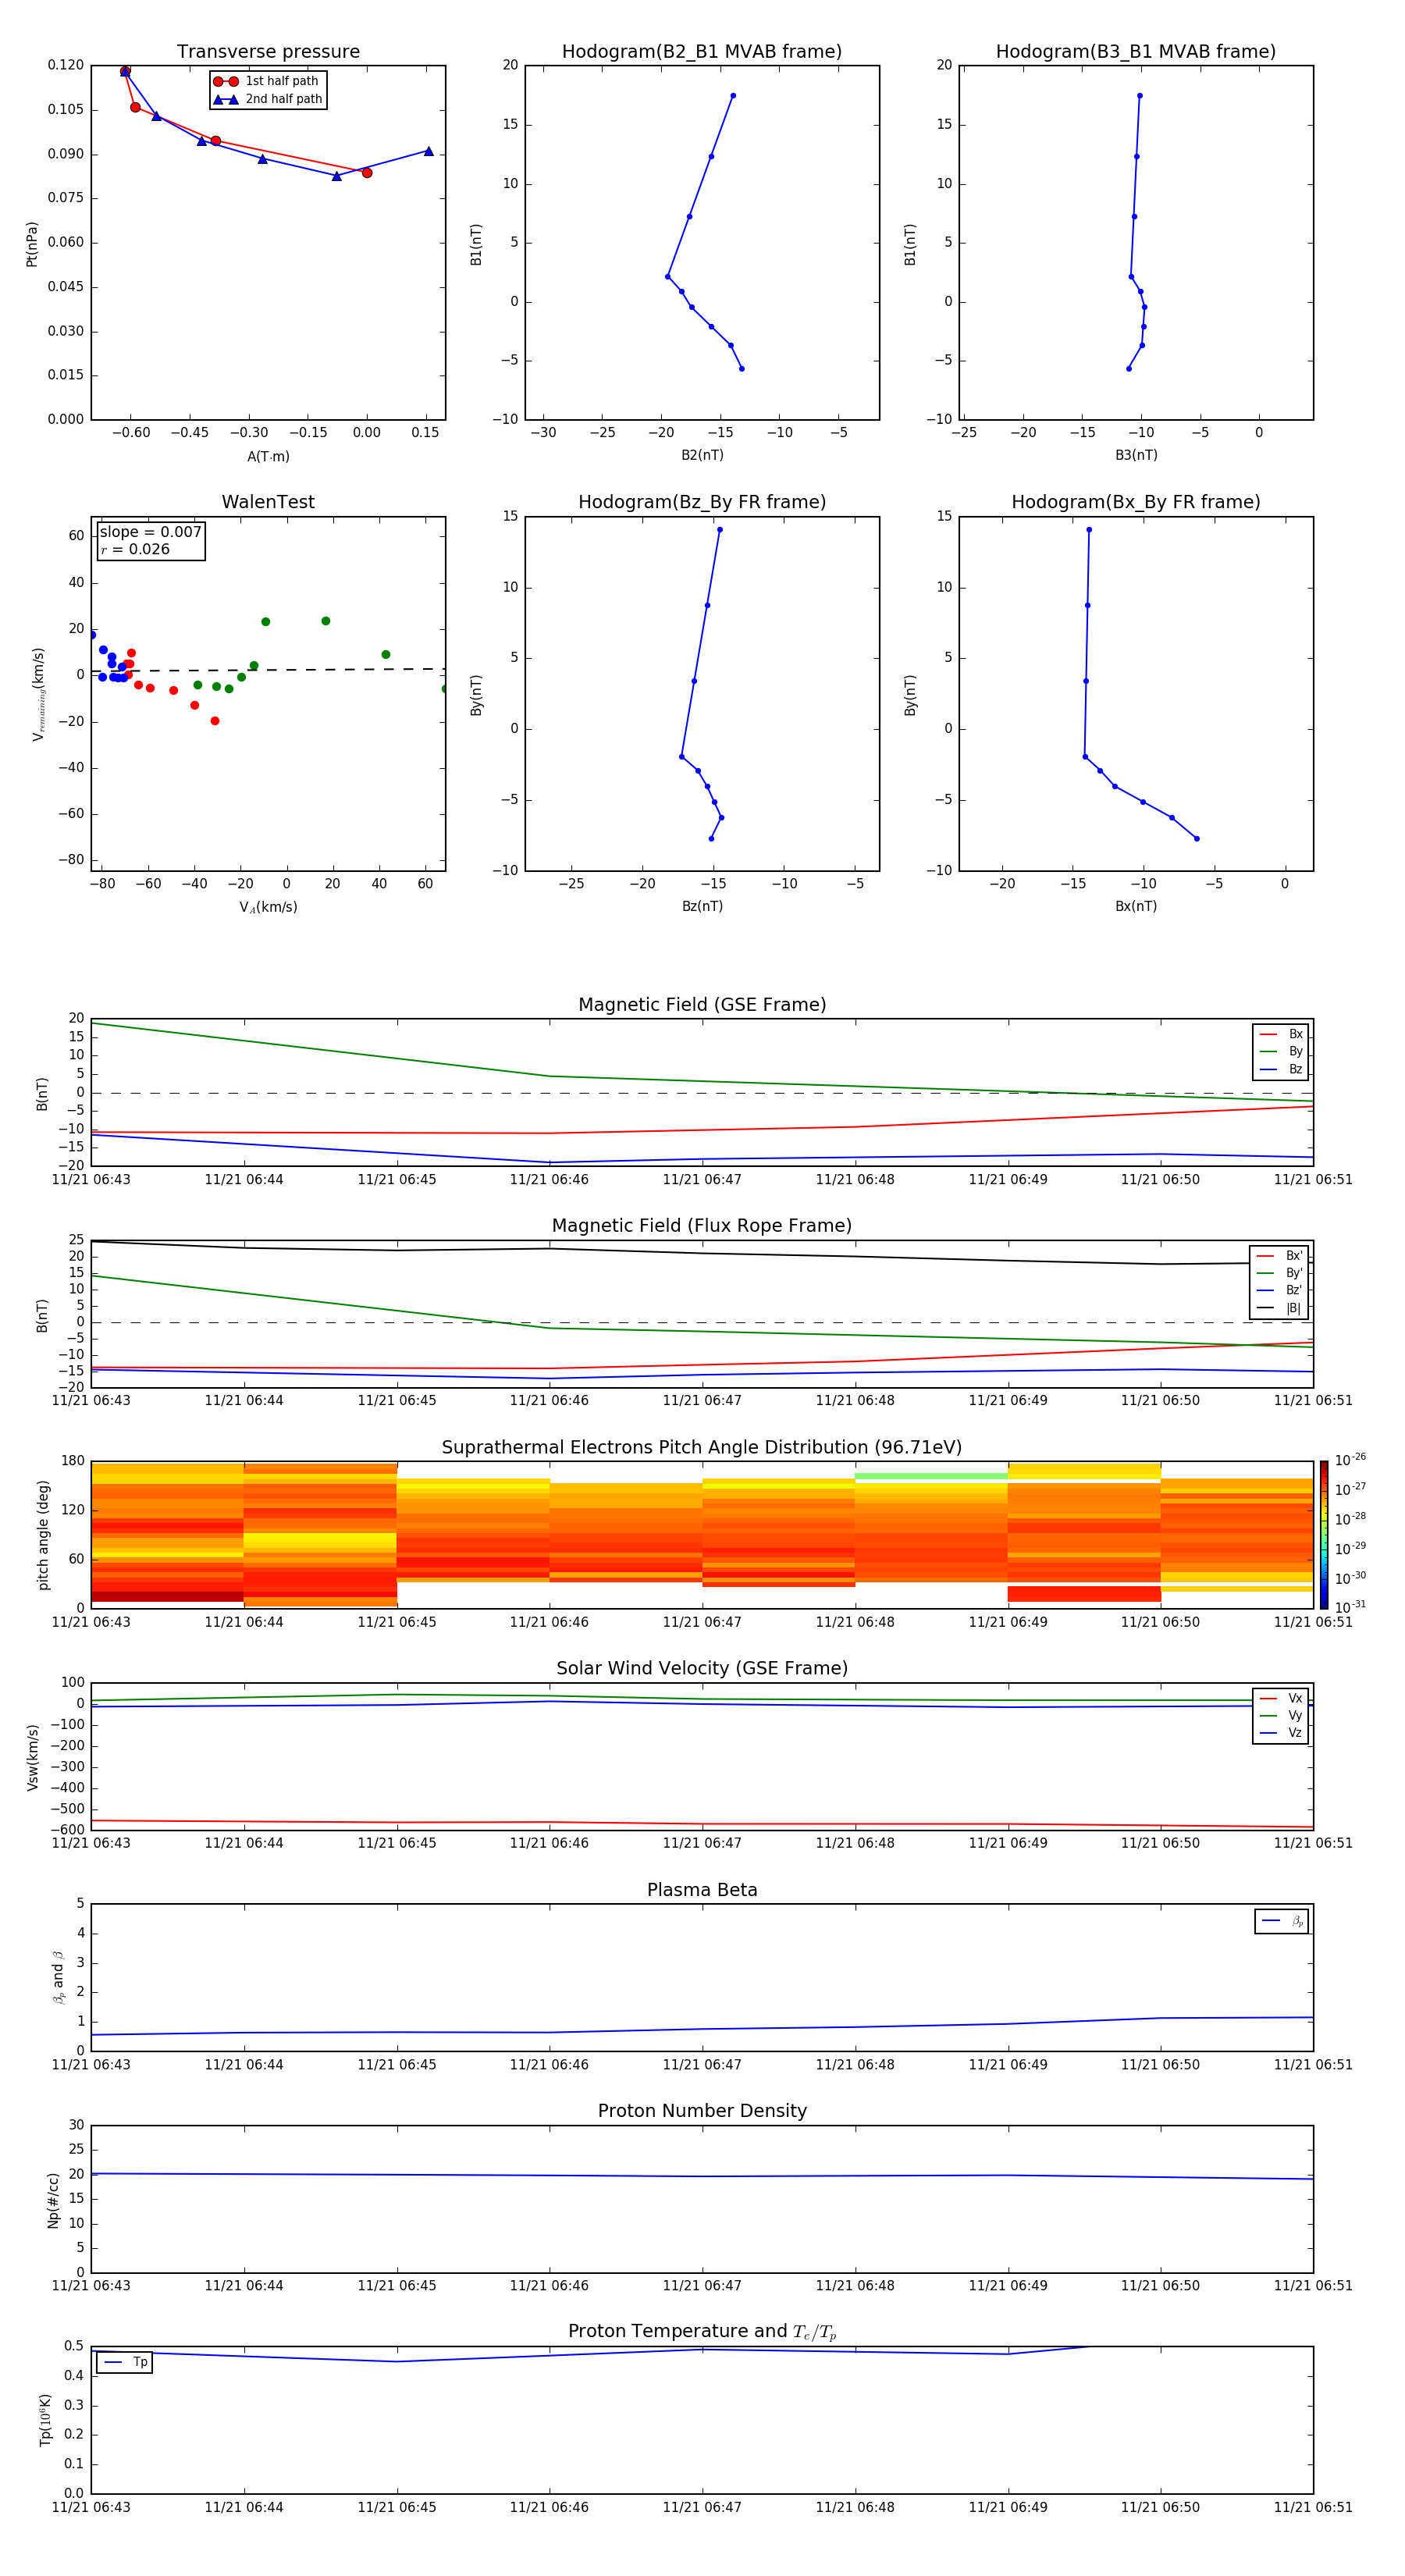Click the 'pitch angle (deg)' axis label

tap(43, 1534)
